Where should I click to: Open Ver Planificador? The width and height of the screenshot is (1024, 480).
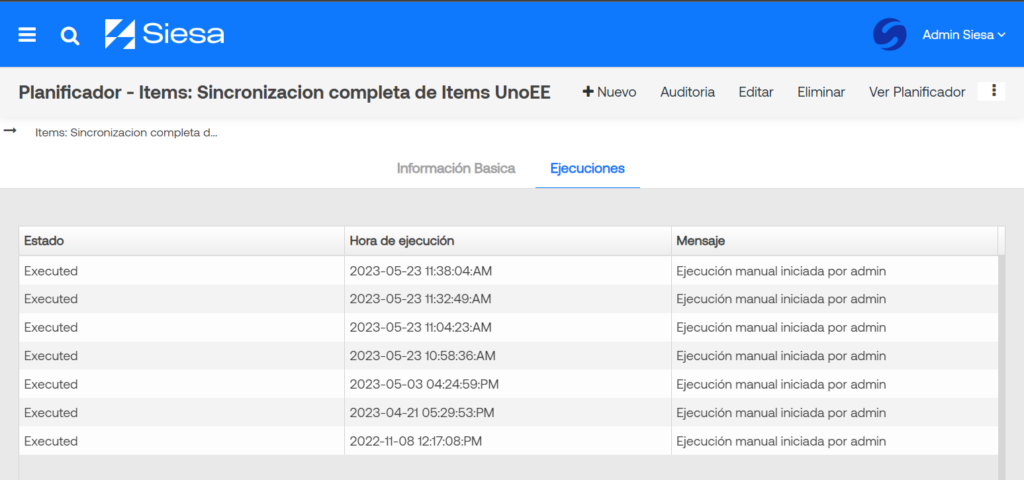coord(917,92)
